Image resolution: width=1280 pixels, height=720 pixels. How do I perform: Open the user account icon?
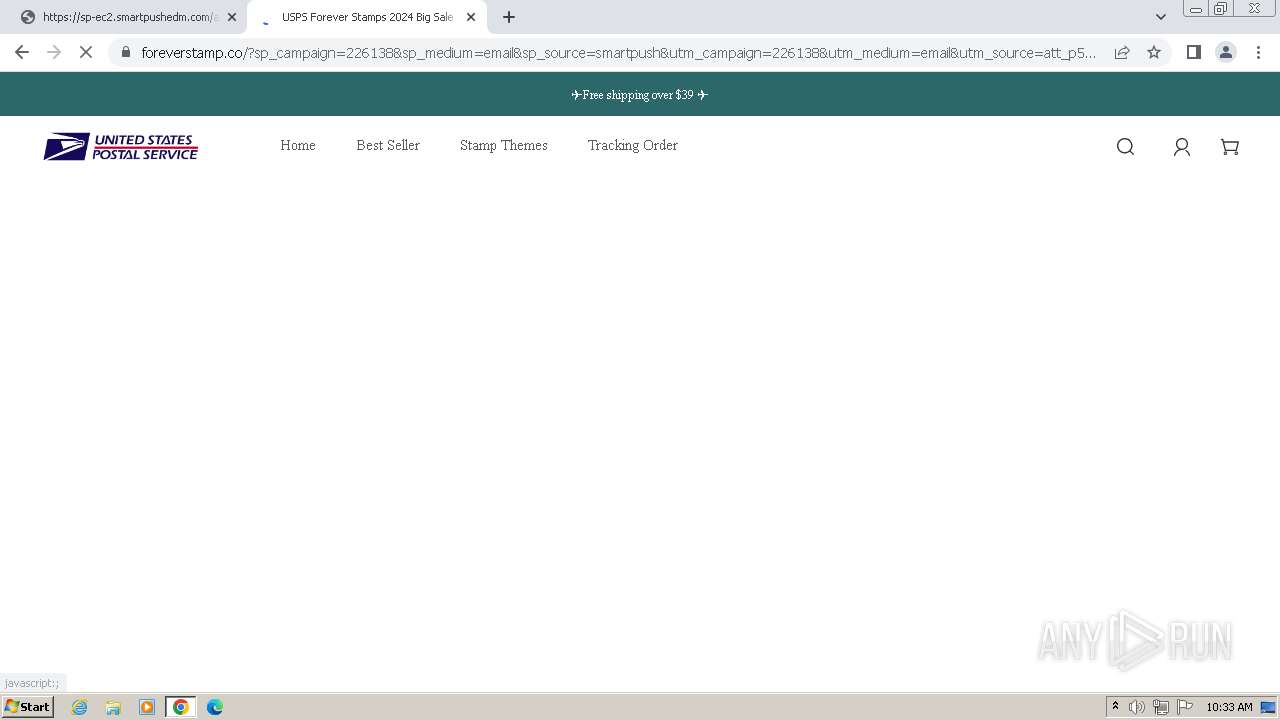click(x=1182, y=147)
